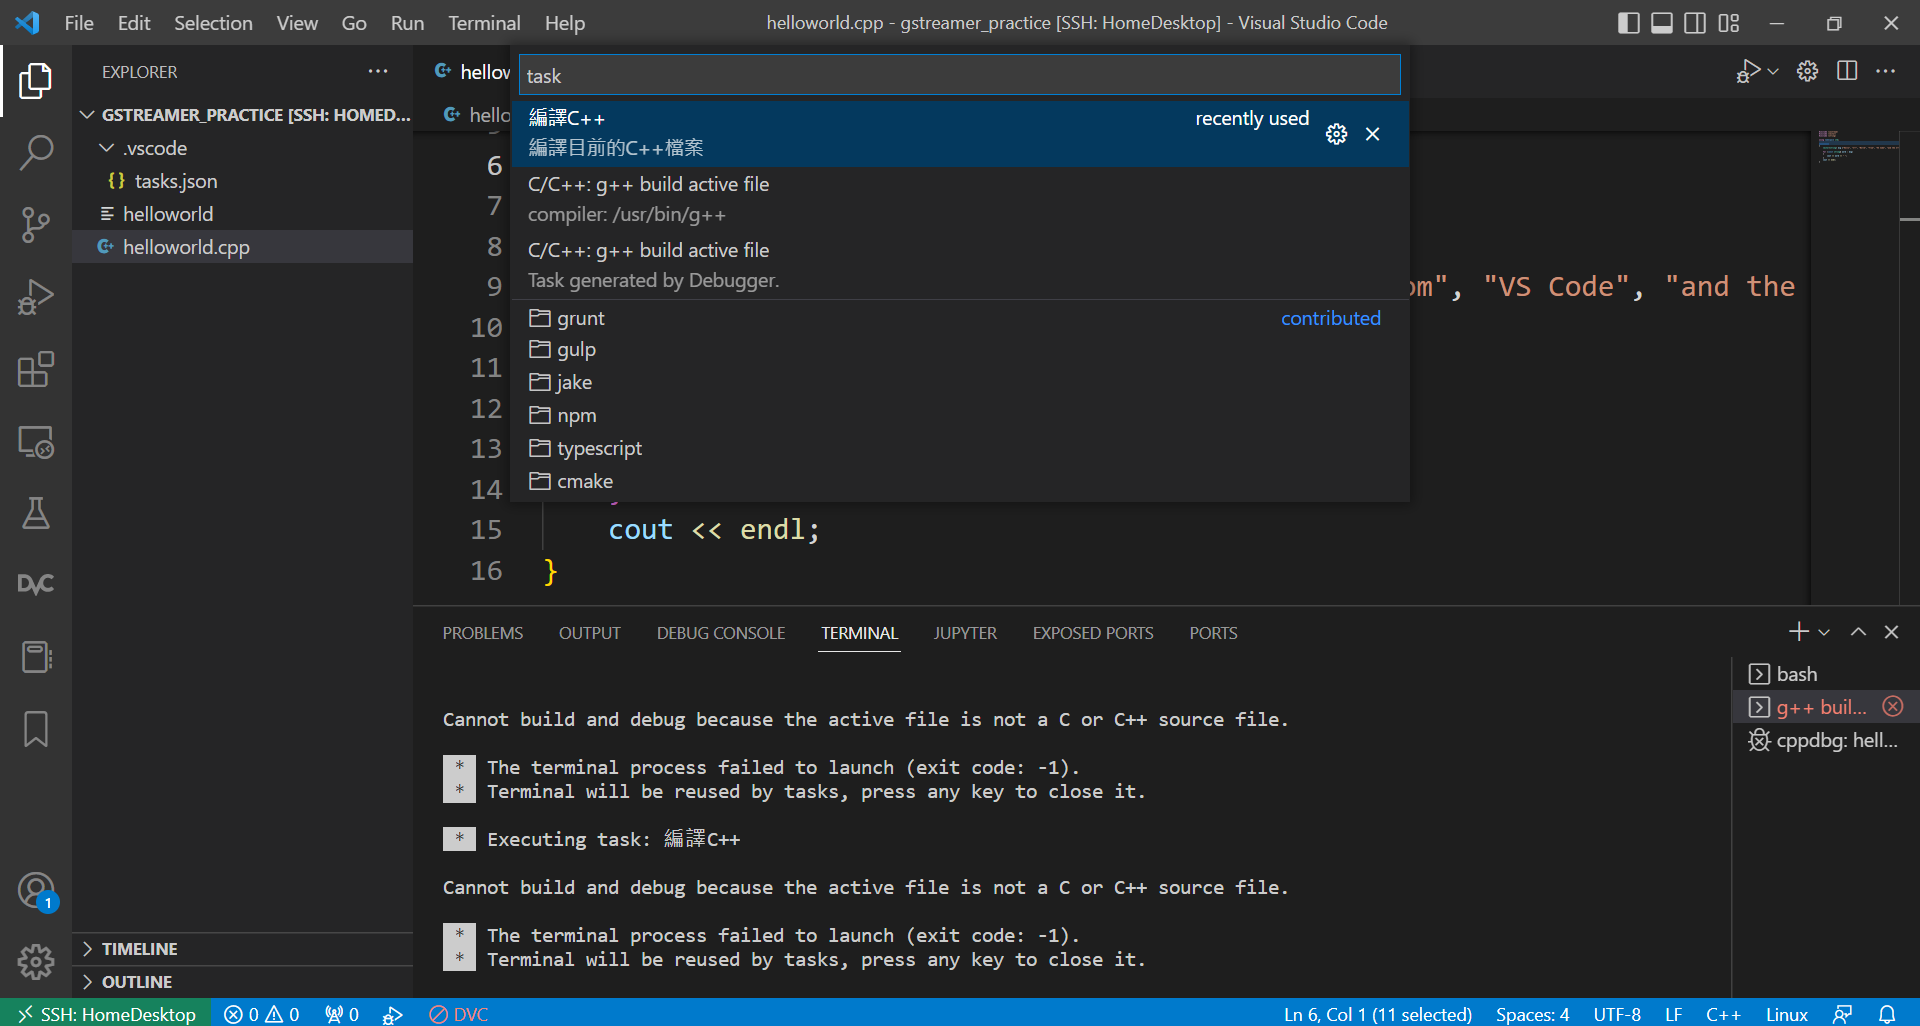Open Explorer Views and More Actions ellipsis
The image size is (1920, 1026).
(x=378, y=71)
